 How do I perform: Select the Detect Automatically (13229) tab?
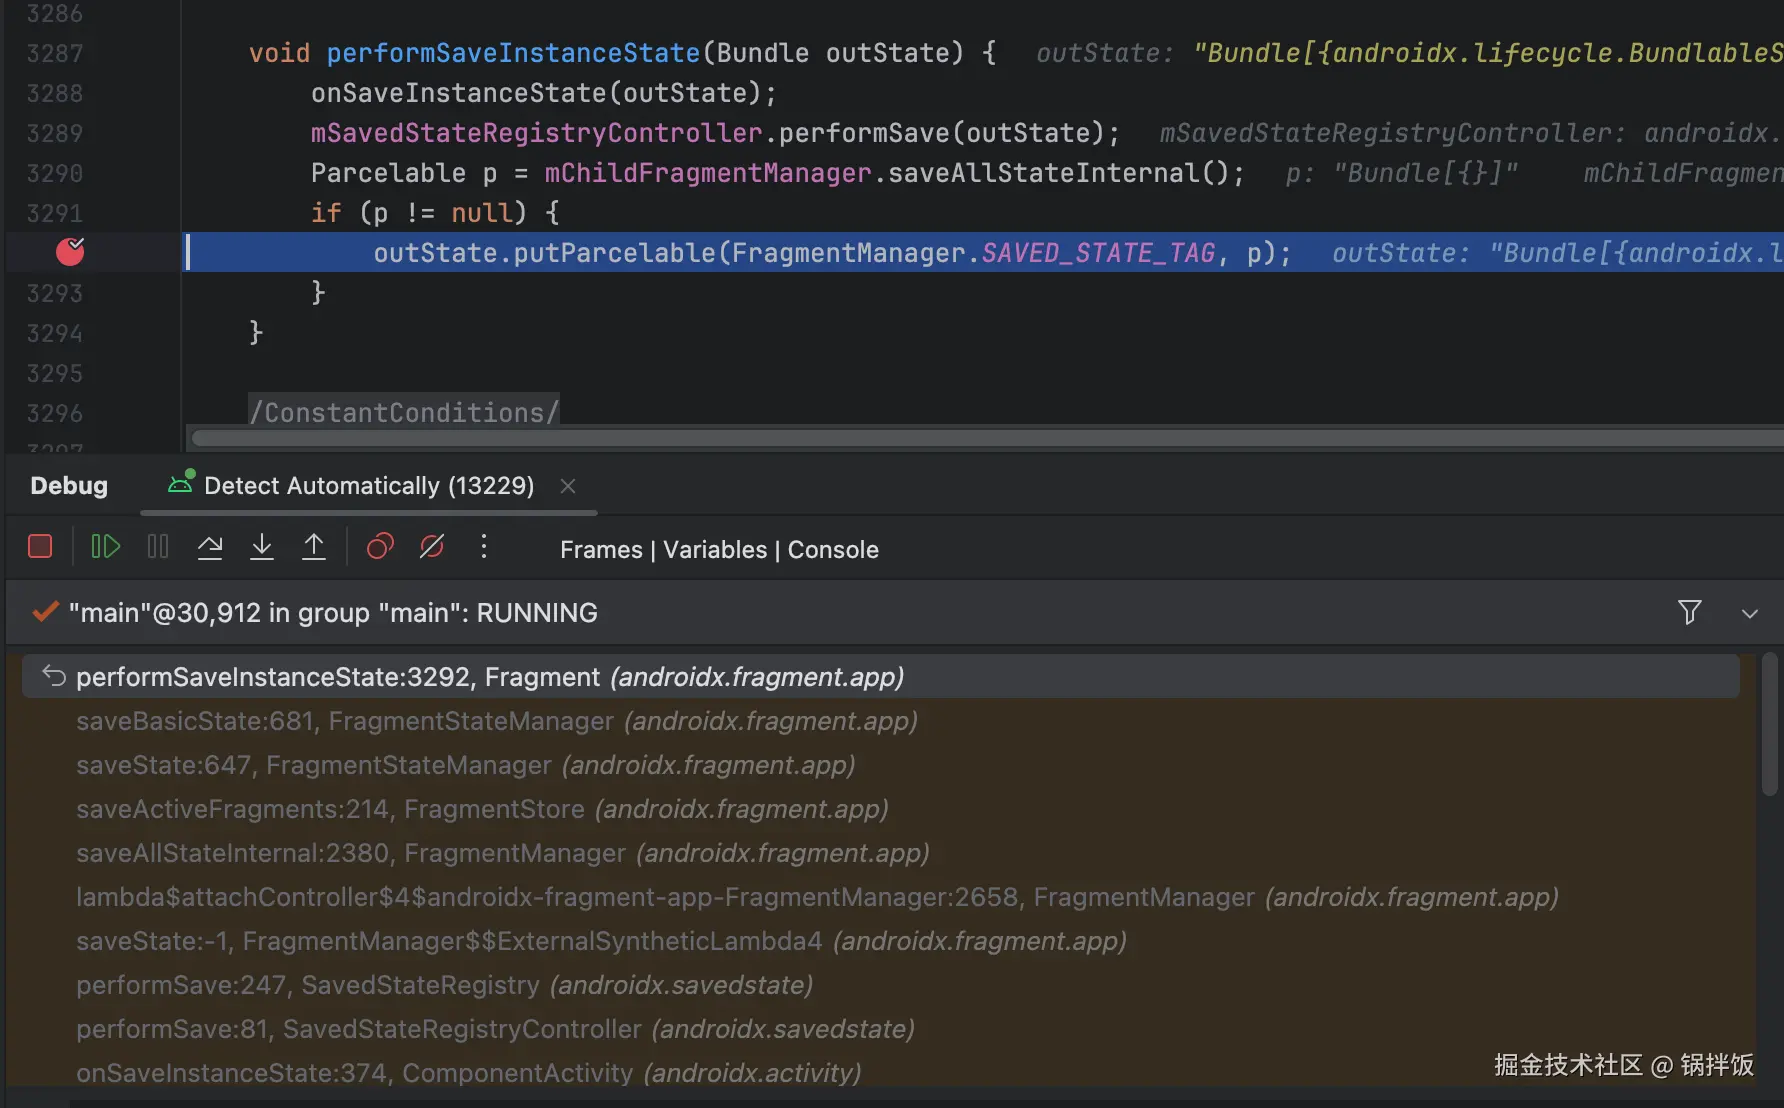(x=368, y=486)
